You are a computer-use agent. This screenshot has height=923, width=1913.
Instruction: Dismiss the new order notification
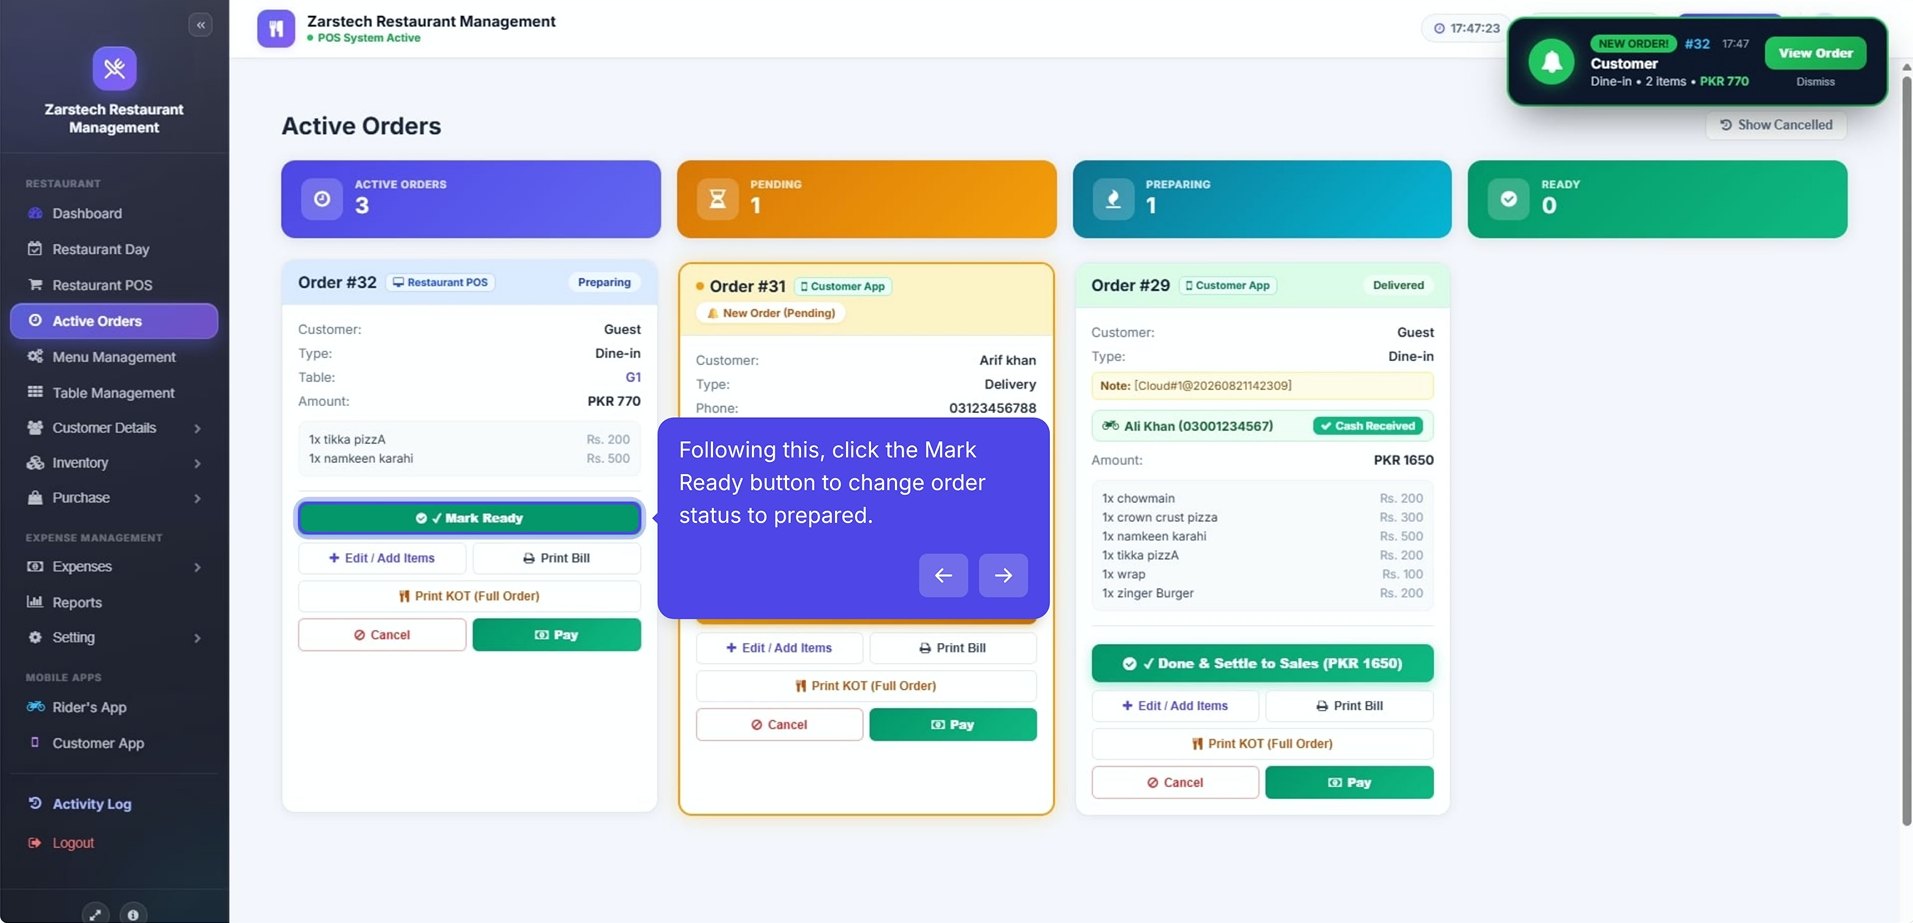tap(1815, 82)
